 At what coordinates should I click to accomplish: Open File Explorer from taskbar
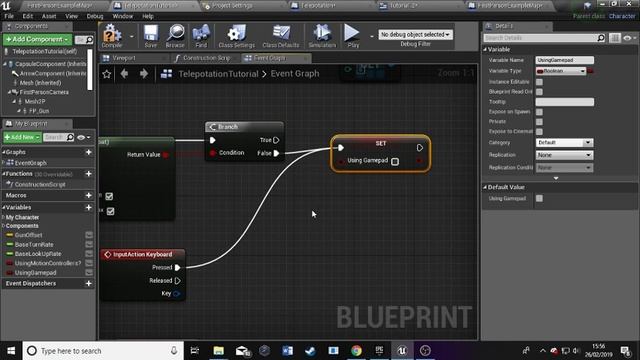[219, 351]
